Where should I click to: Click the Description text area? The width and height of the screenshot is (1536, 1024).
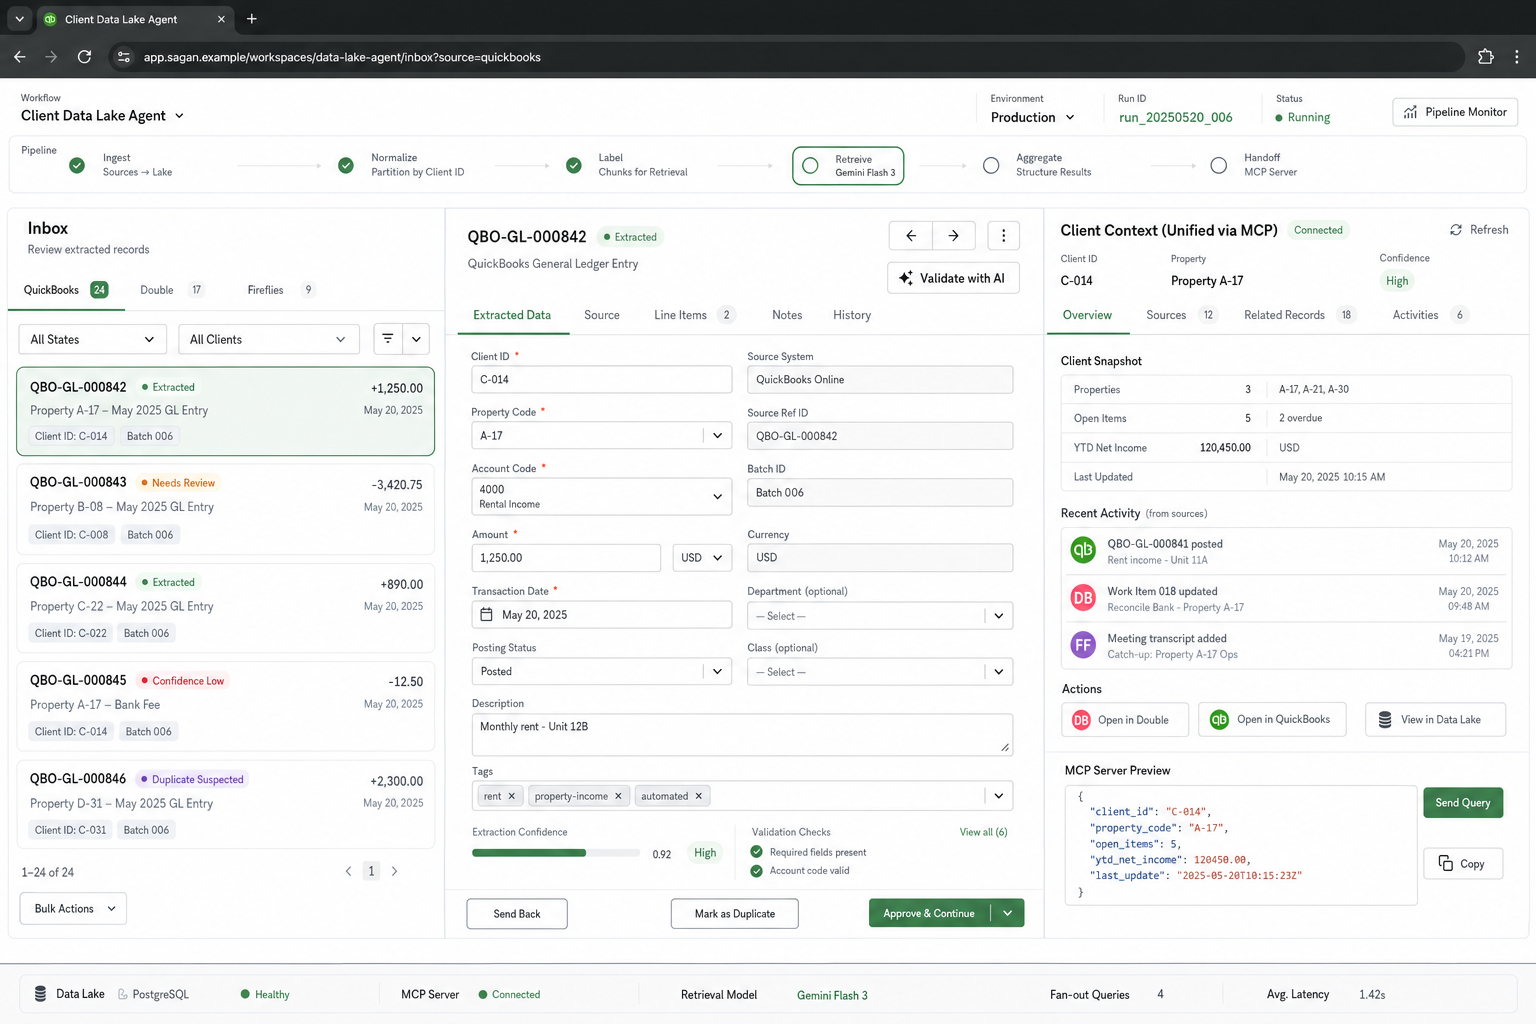742,734
